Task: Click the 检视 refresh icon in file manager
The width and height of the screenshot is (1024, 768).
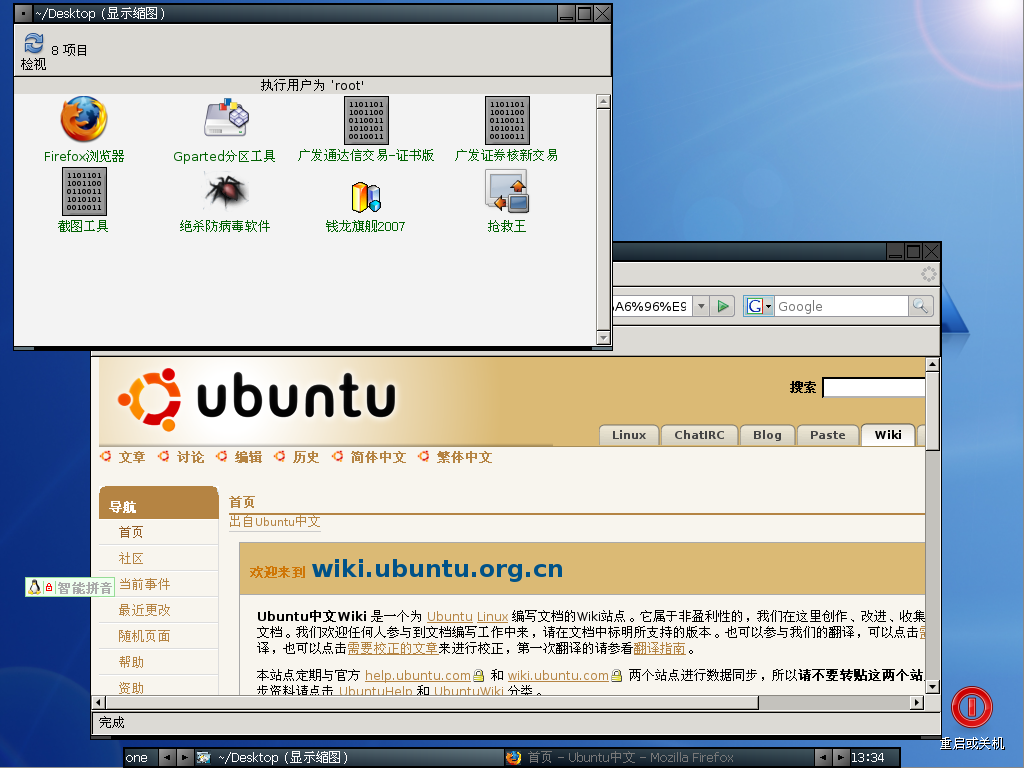Action: [33, 43]
